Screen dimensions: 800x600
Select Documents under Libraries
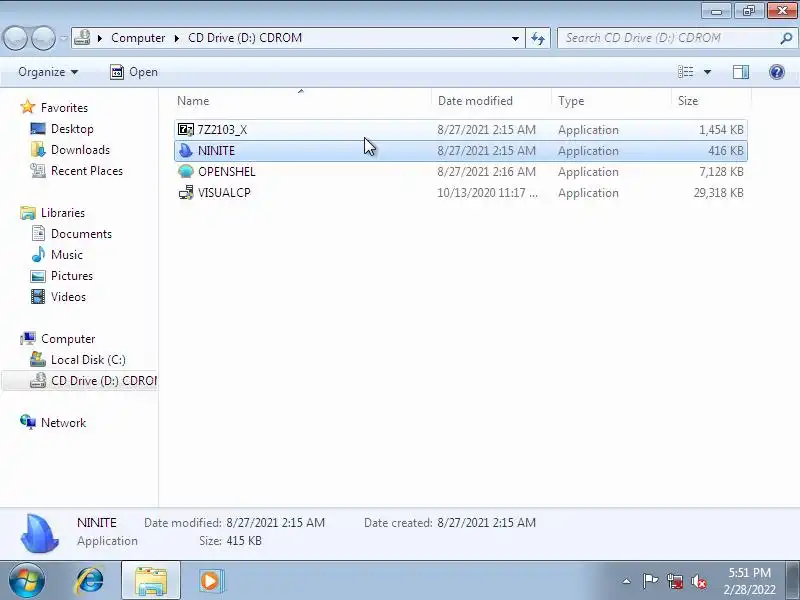point(81,233)
